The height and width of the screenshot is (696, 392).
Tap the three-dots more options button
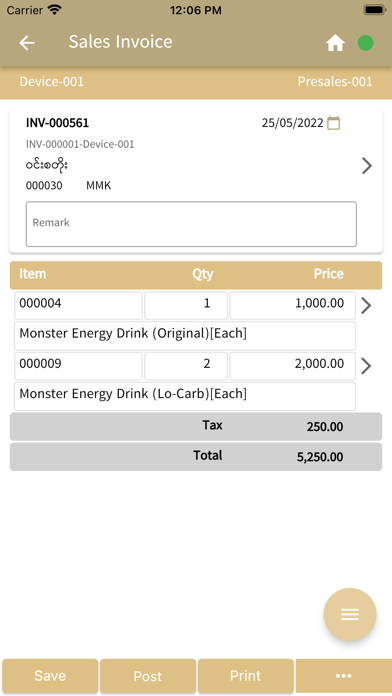tap(344, 676)
